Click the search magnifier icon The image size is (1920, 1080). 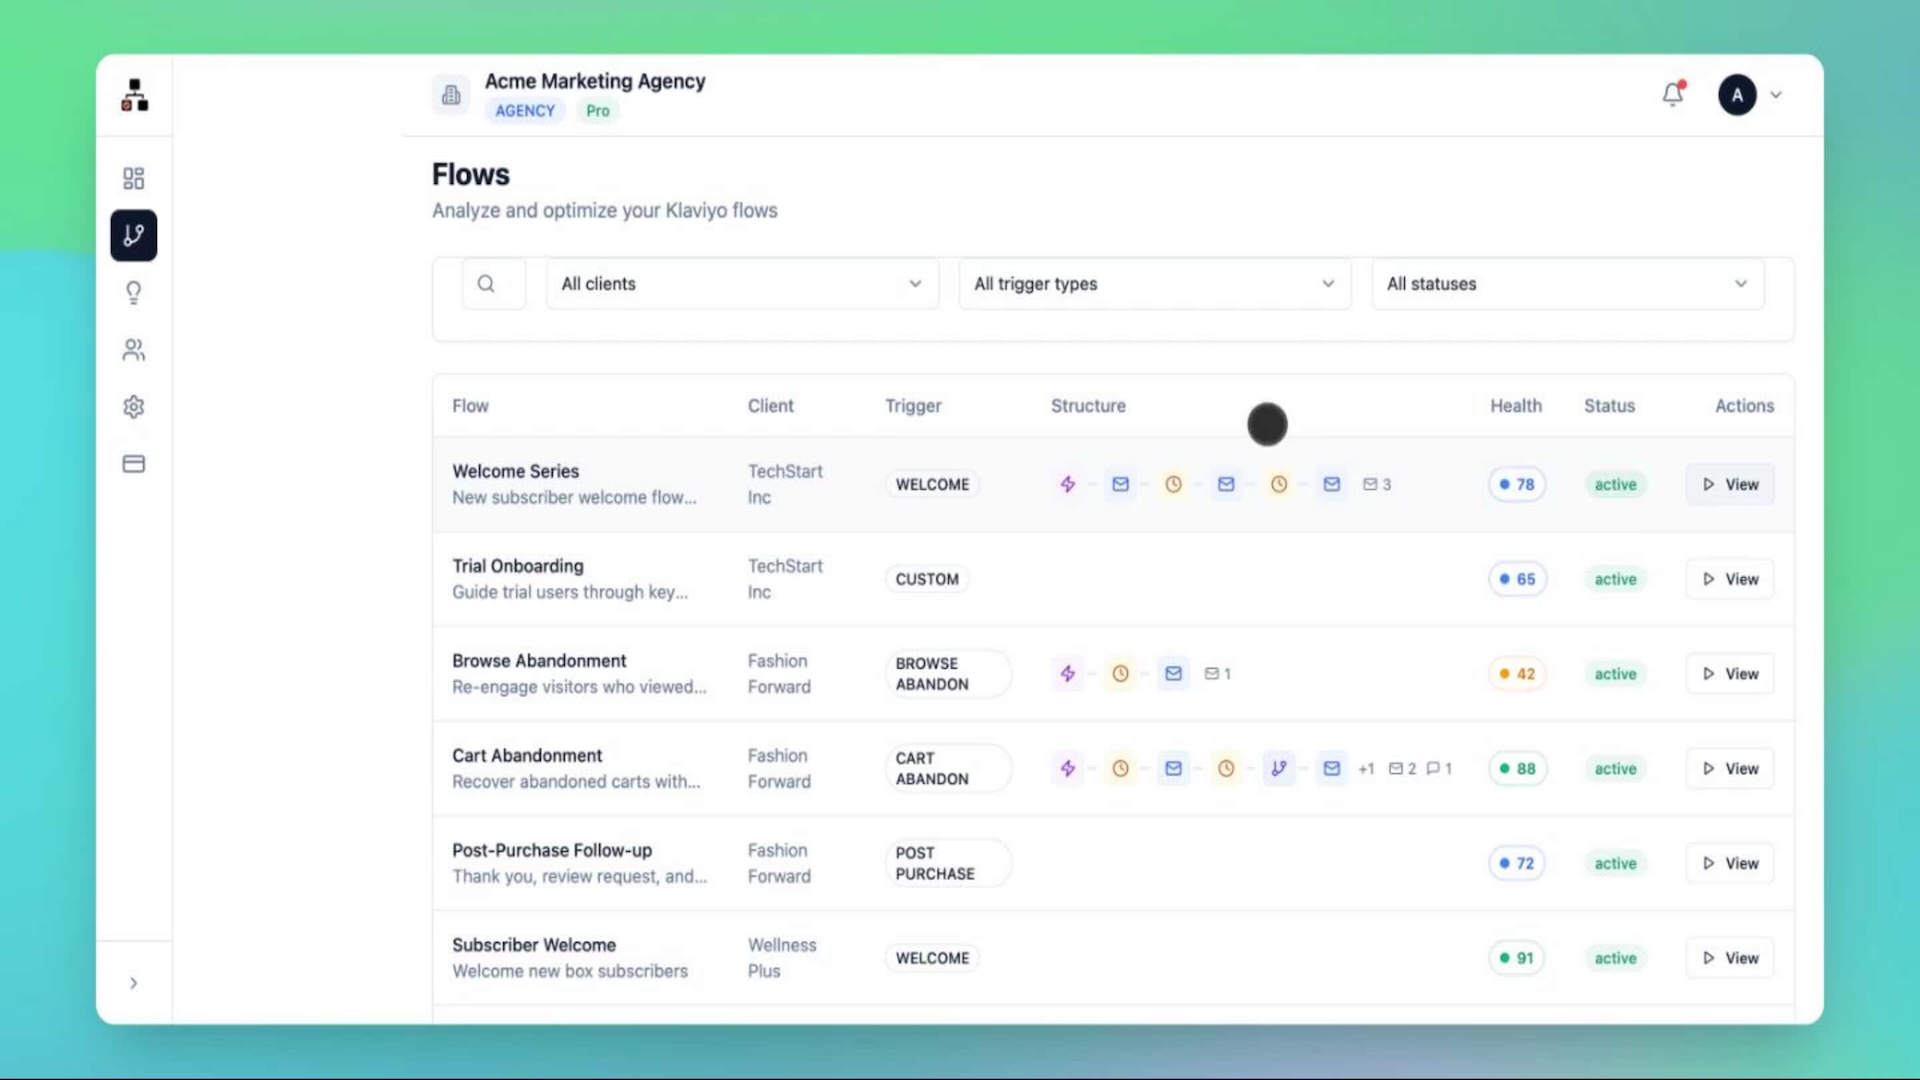pyautogui.click(x=486, y=284)
